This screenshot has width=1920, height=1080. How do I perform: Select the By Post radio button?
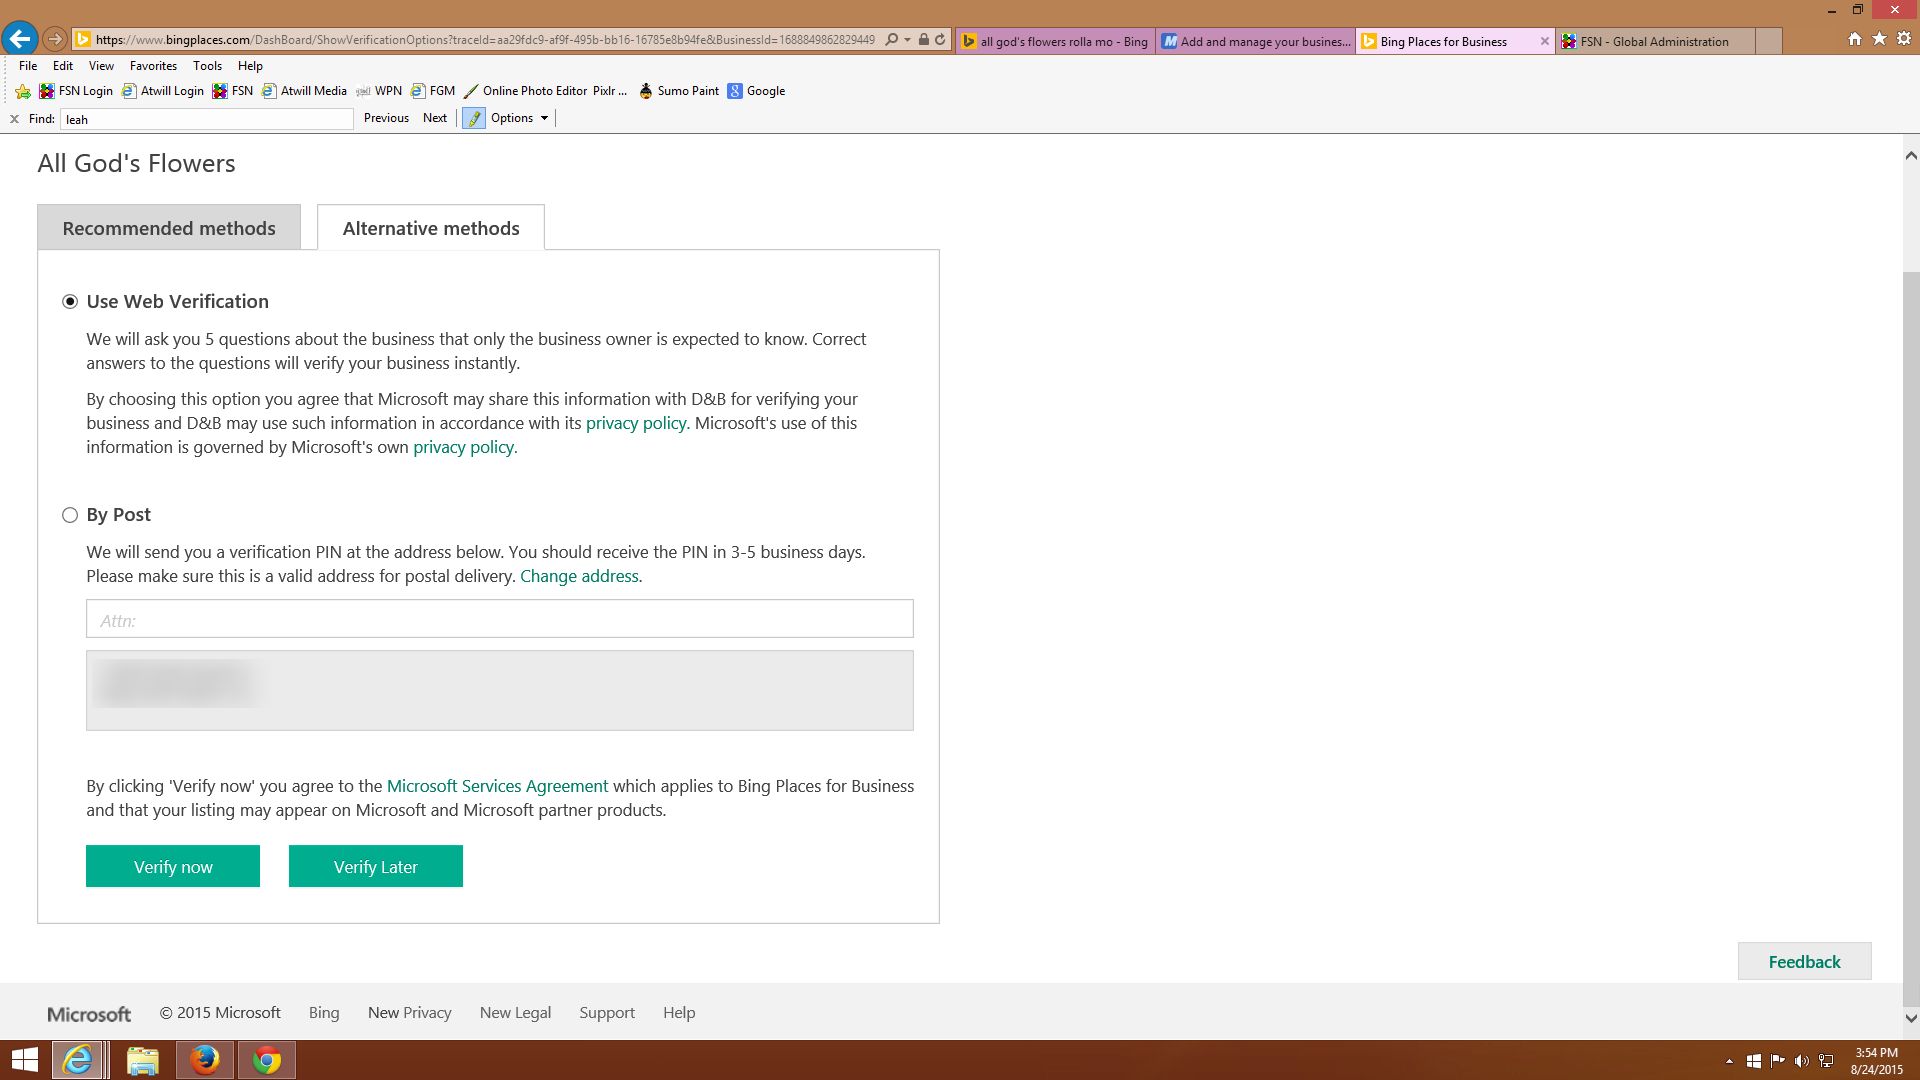pyautogui.click(x=70, y=515)
